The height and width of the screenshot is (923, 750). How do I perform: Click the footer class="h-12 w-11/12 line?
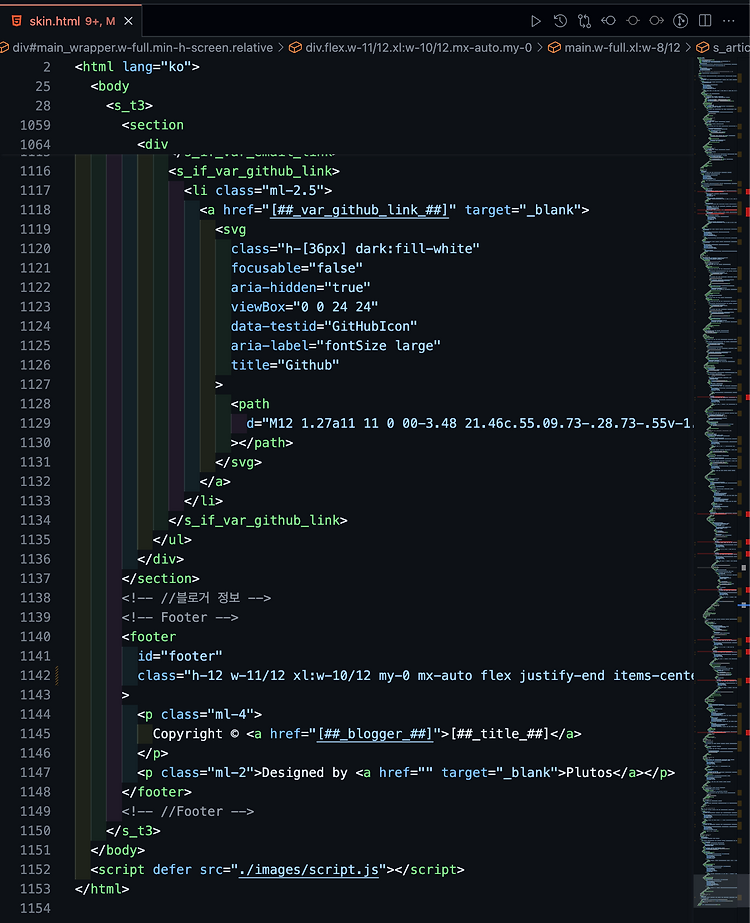(415, 676)
